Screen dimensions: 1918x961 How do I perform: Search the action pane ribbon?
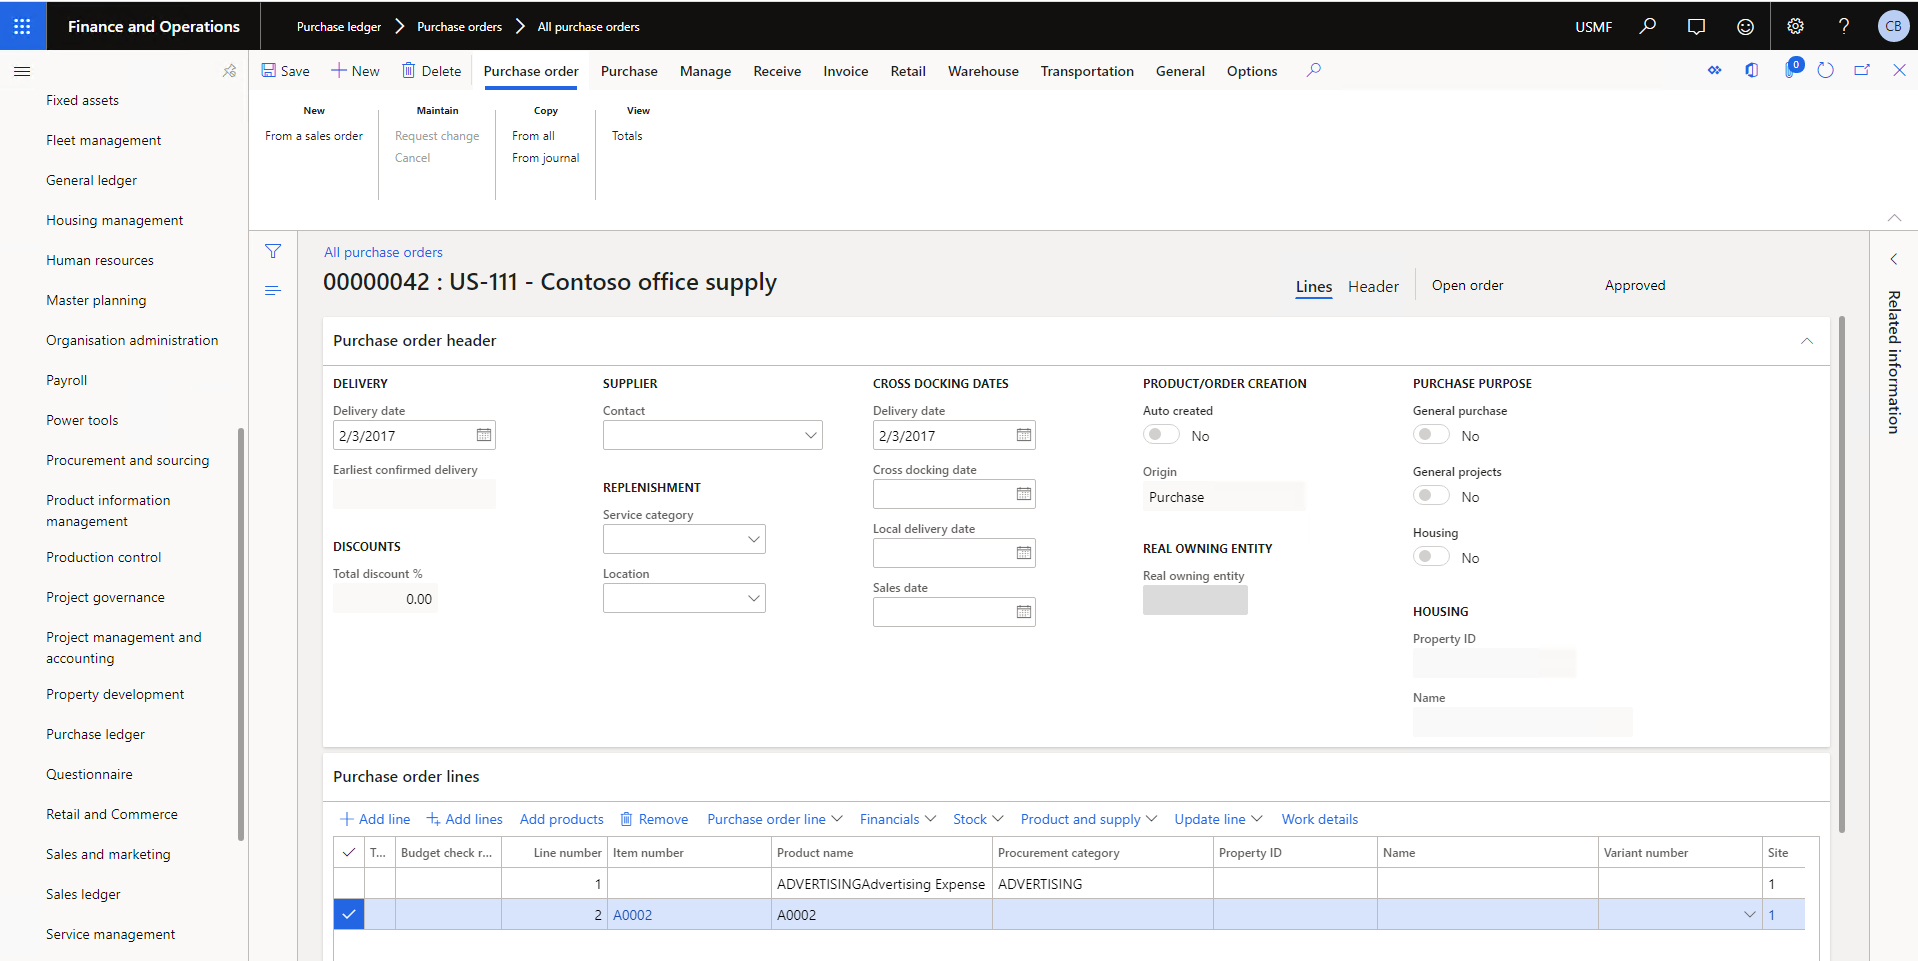click(x=1314, y=70)
